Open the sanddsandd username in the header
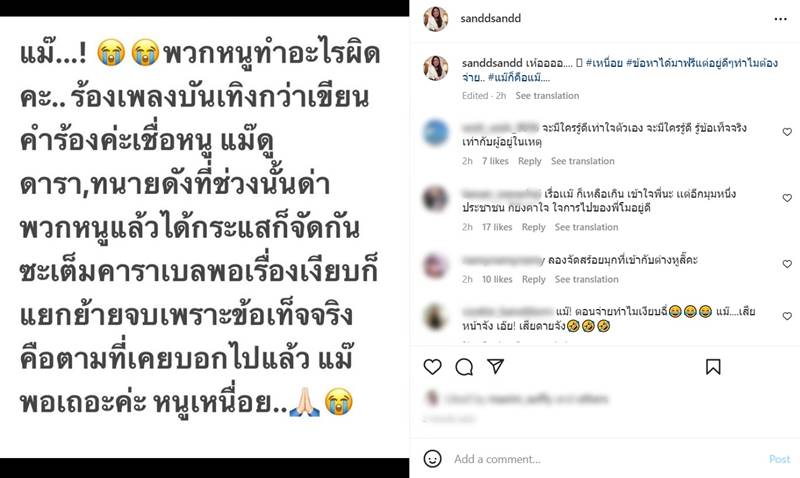Viewport: 800px width, 478px height. pyautogui.click(x=490, y=18)
